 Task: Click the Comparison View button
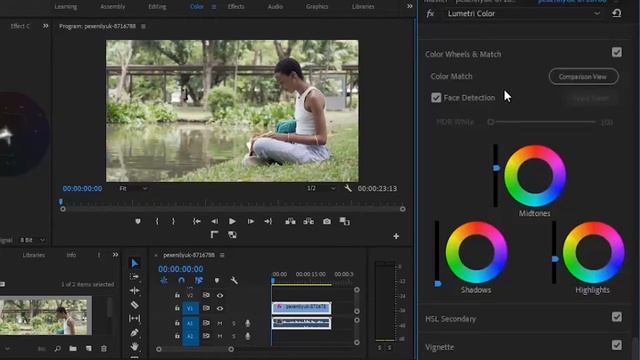tap(583, 76)
